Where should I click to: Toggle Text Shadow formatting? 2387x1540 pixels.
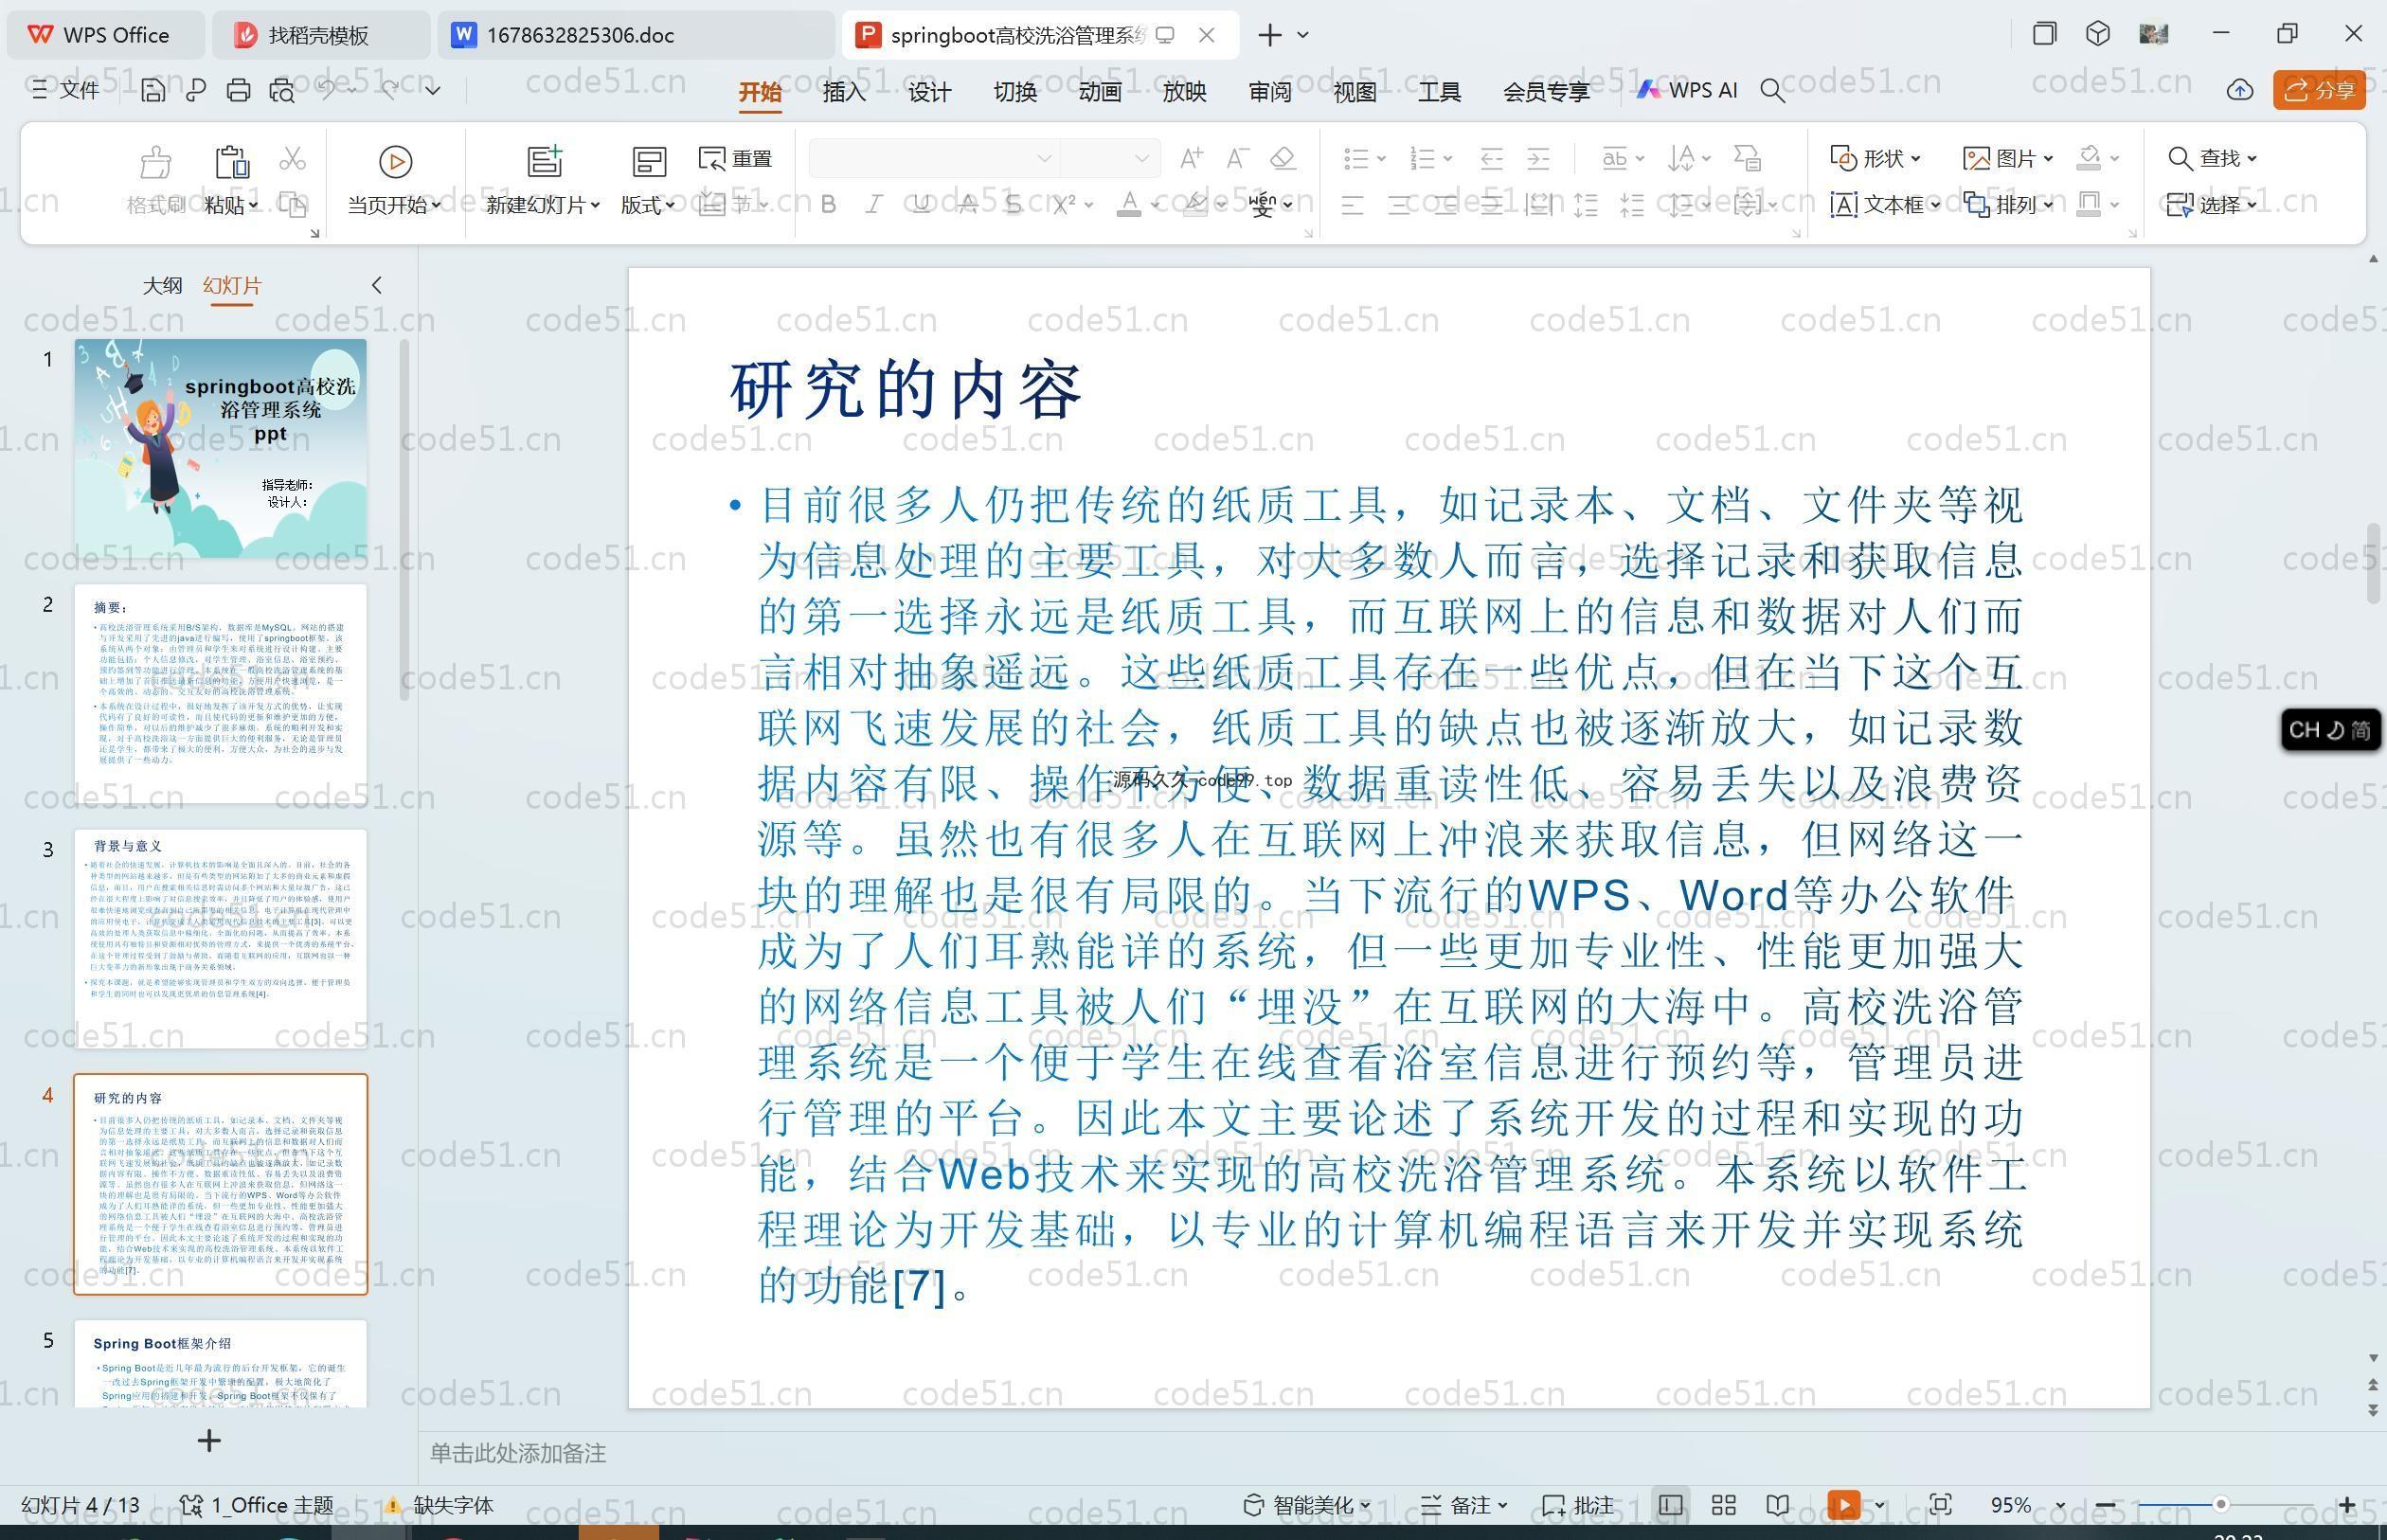click(x=1014, y=205)
